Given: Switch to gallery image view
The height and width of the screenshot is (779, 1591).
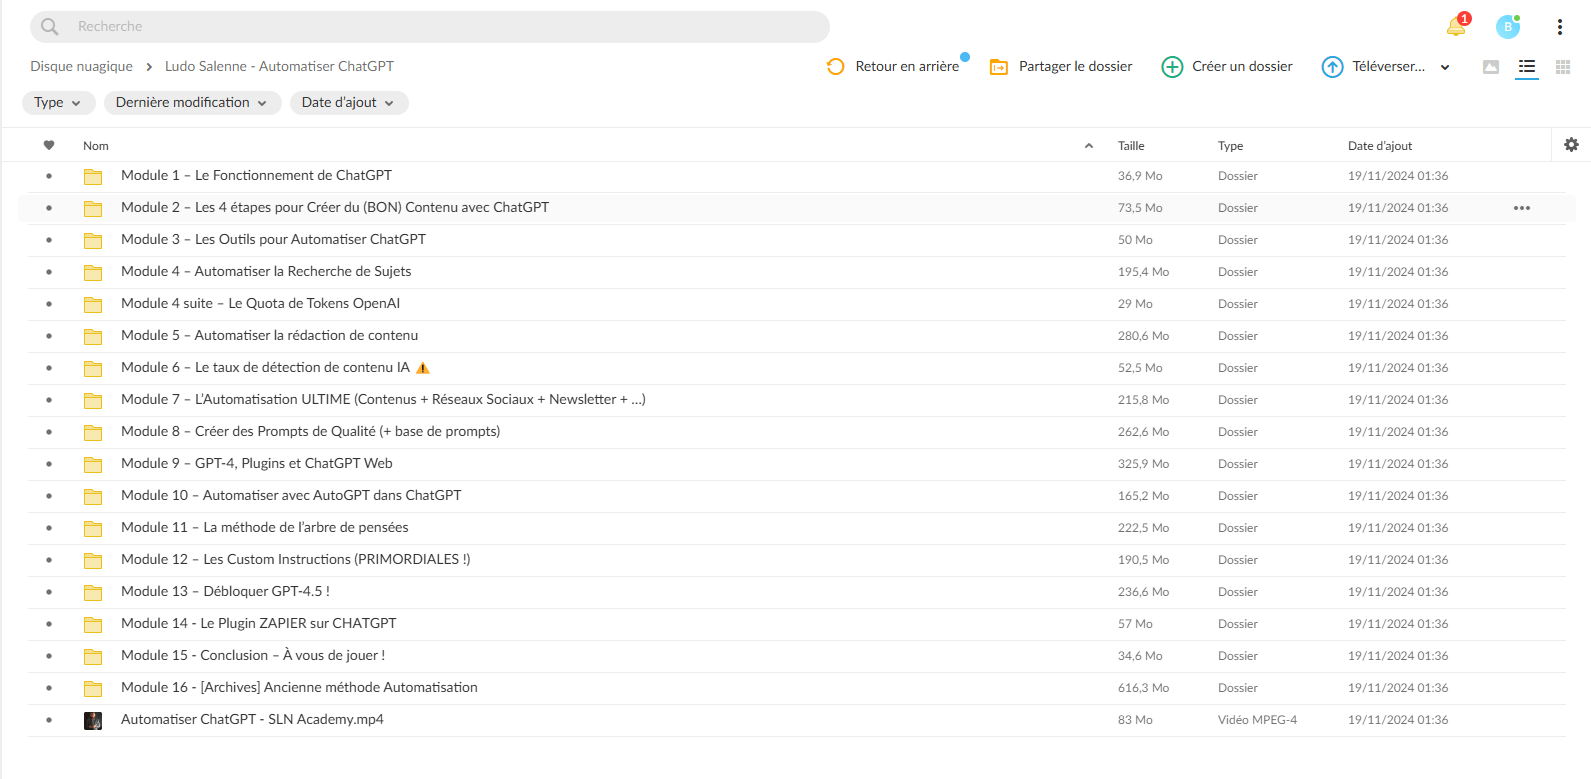Looking at the screenshot, I should tap(1491, 67).
